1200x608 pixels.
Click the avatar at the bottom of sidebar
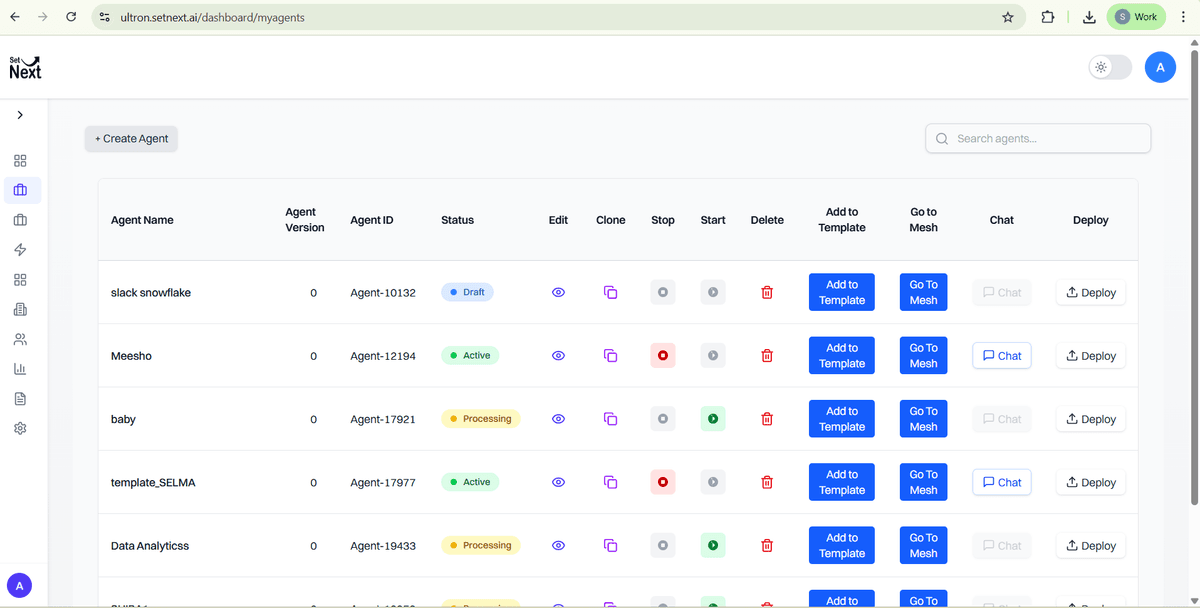[20, 585]
